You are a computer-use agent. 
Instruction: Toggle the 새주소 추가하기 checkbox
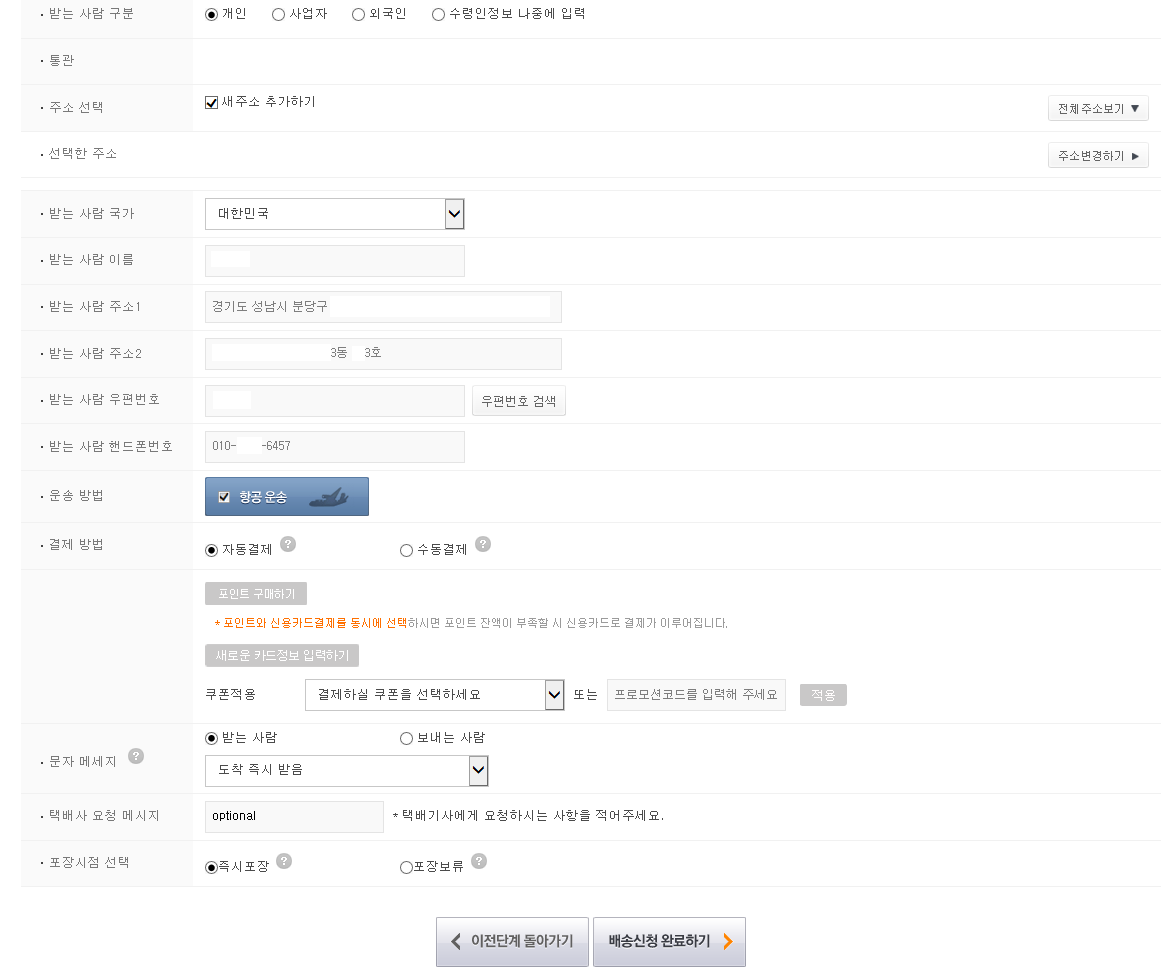tap(212, 102)
